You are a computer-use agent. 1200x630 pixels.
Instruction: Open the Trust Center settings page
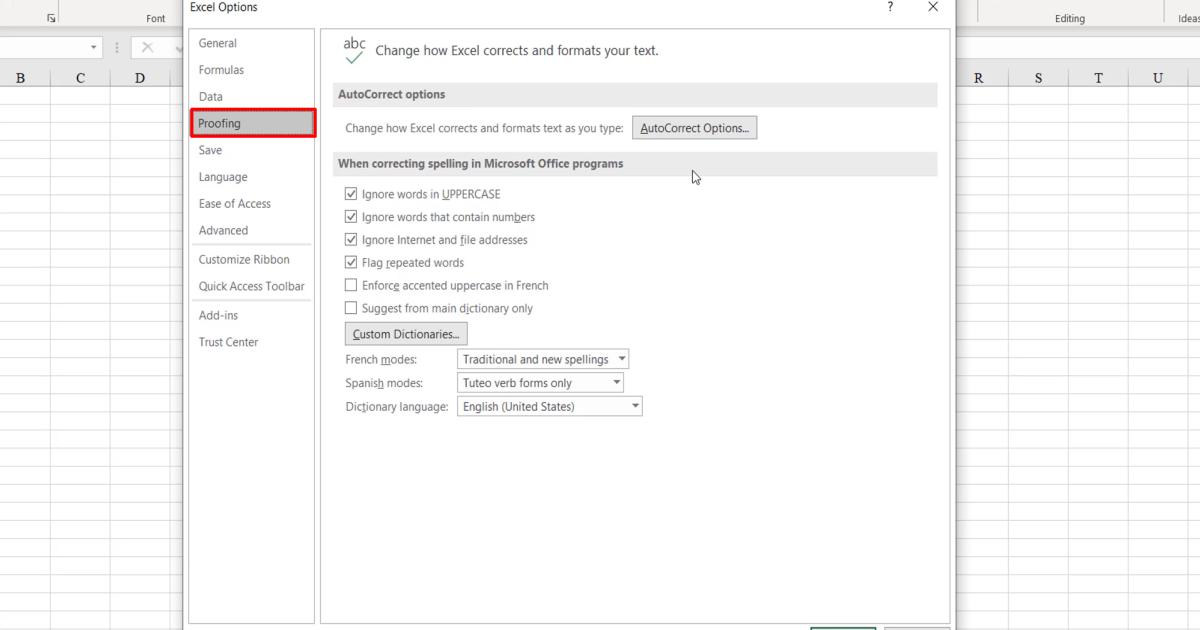point(228,342)
